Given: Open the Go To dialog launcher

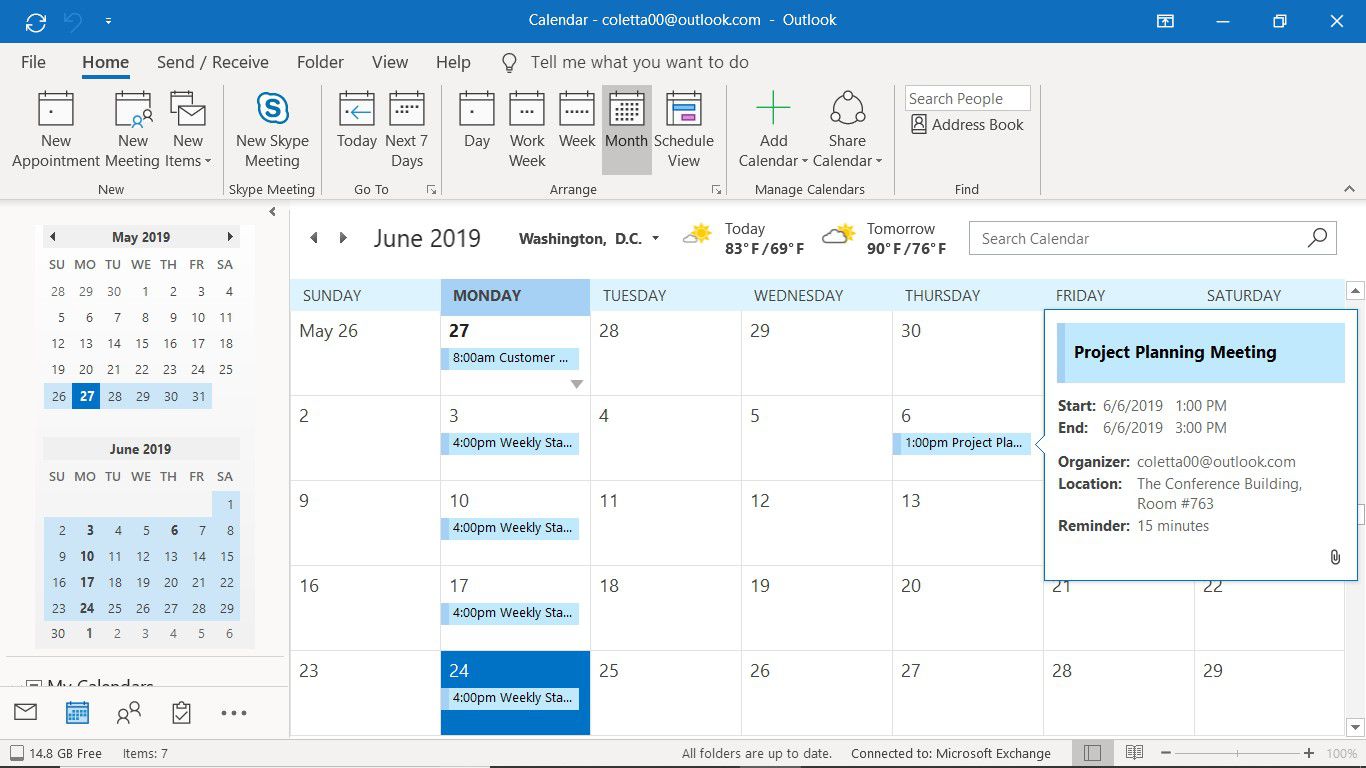Looking at the screenshot, I should point(431,189).
